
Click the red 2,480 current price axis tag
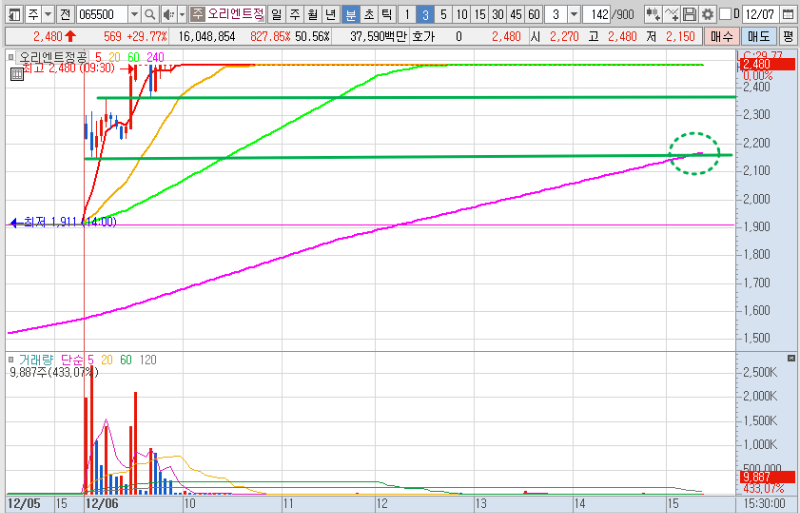coord(768,64)
